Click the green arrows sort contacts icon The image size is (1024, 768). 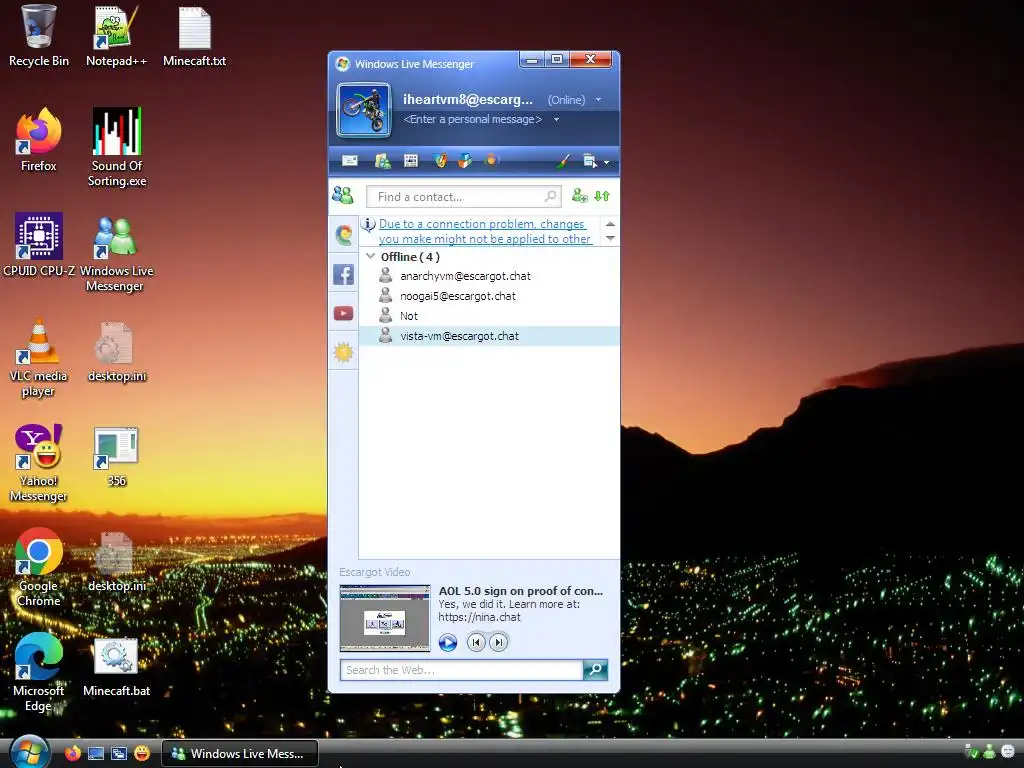[x=602, y=196]
